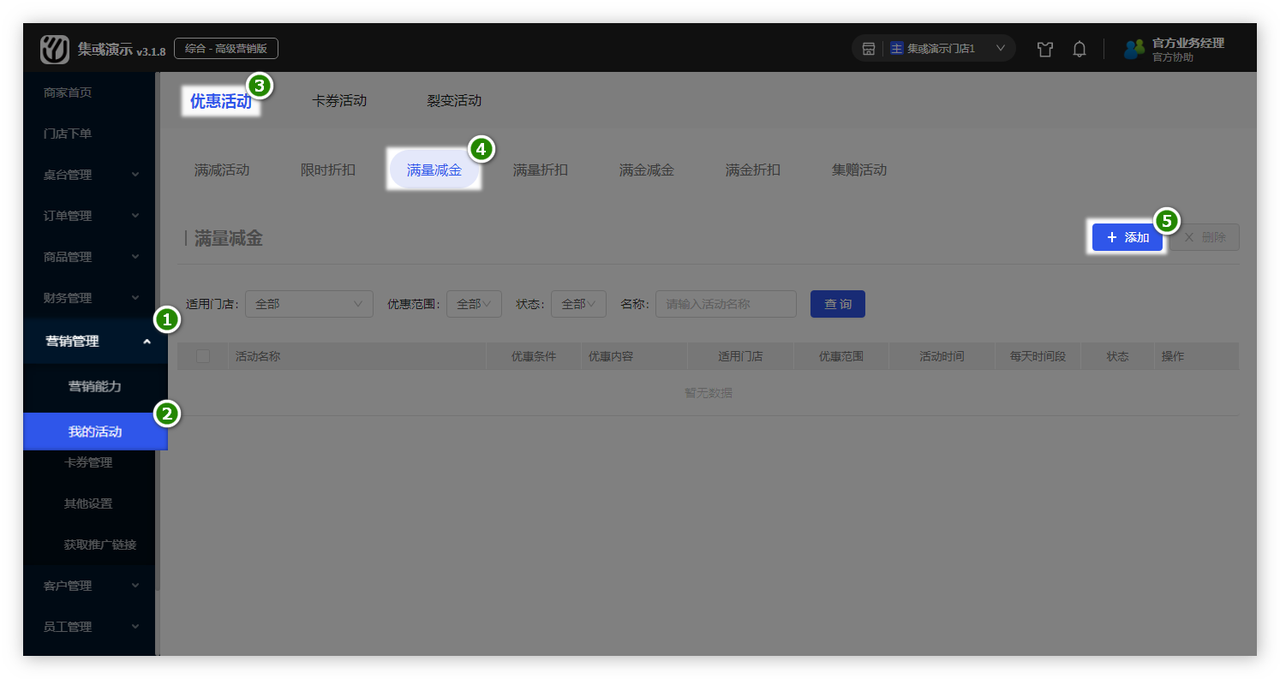Open 状态 filter dropdown
This screenshot has width=1280, height=679.
[578, 304]
